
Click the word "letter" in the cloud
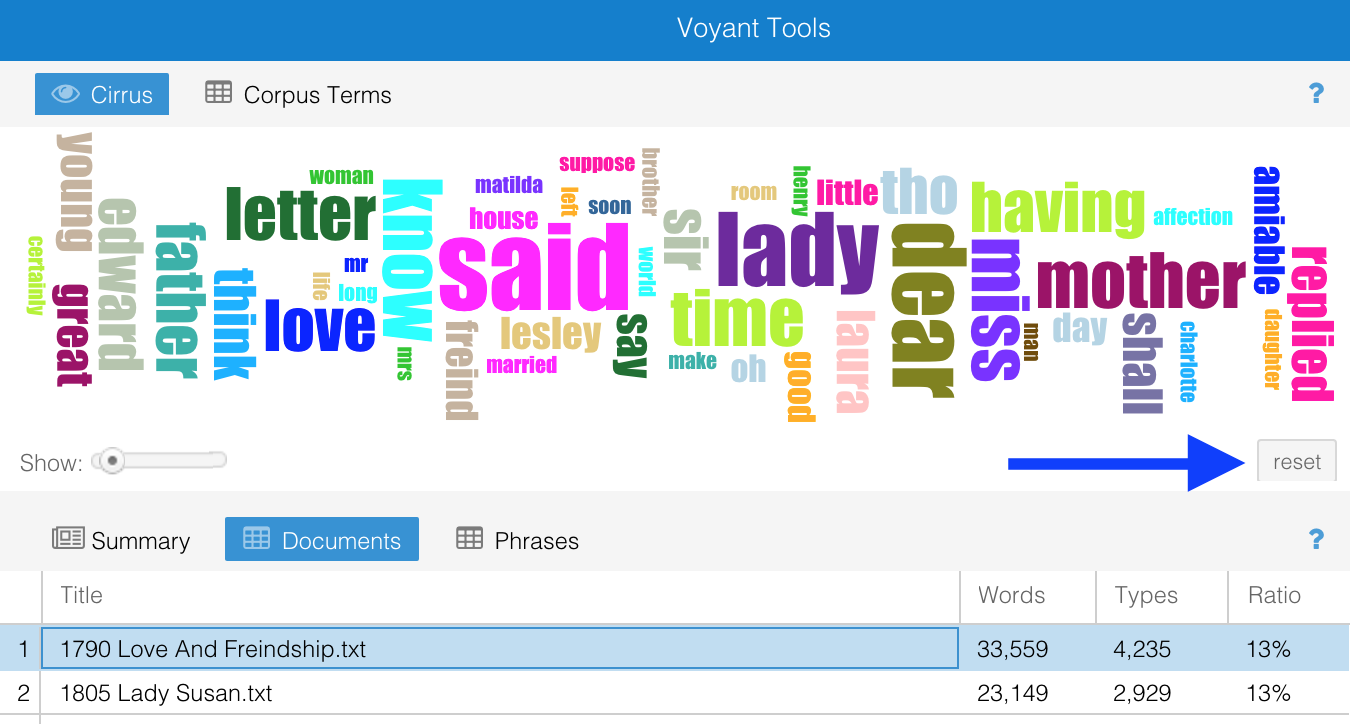(299, 215)
